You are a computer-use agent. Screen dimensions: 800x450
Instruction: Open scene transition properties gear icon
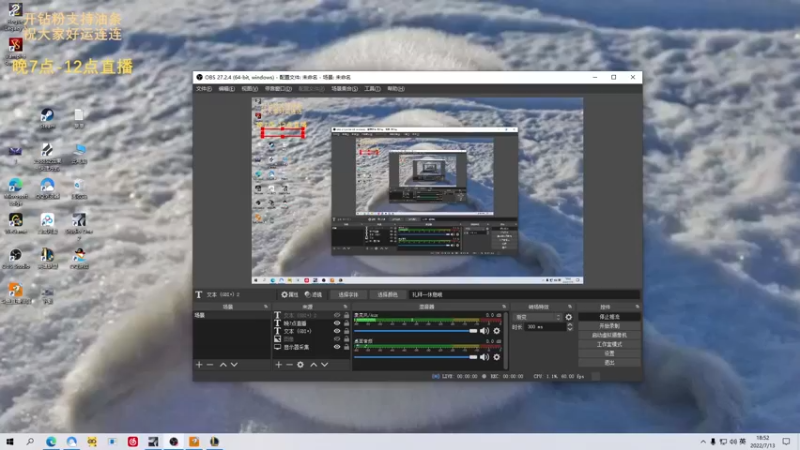569,317
